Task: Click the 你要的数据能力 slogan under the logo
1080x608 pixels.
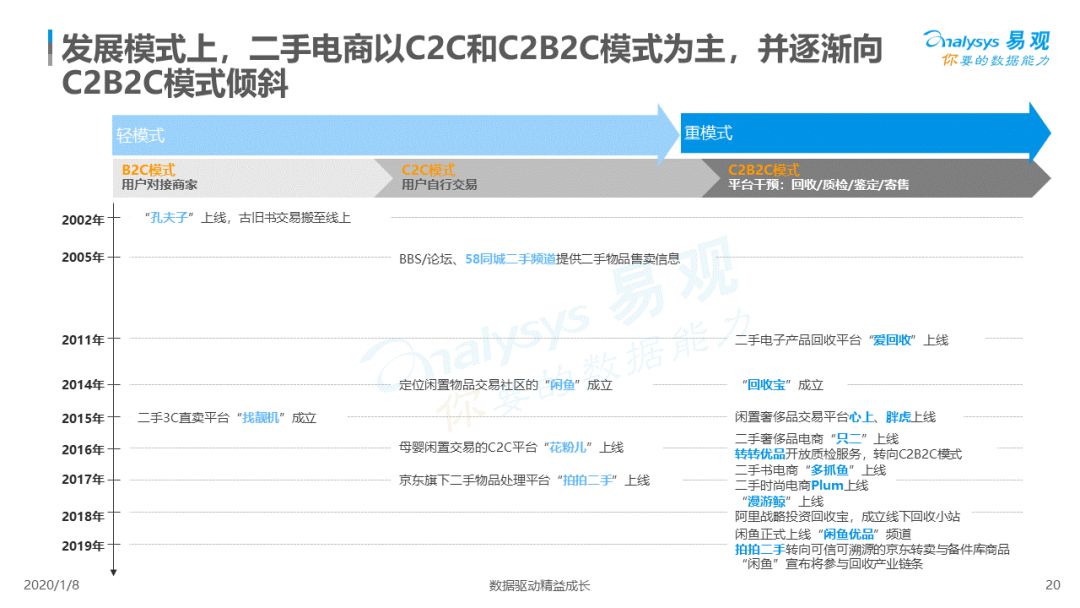Action: (x=996, y=61)
